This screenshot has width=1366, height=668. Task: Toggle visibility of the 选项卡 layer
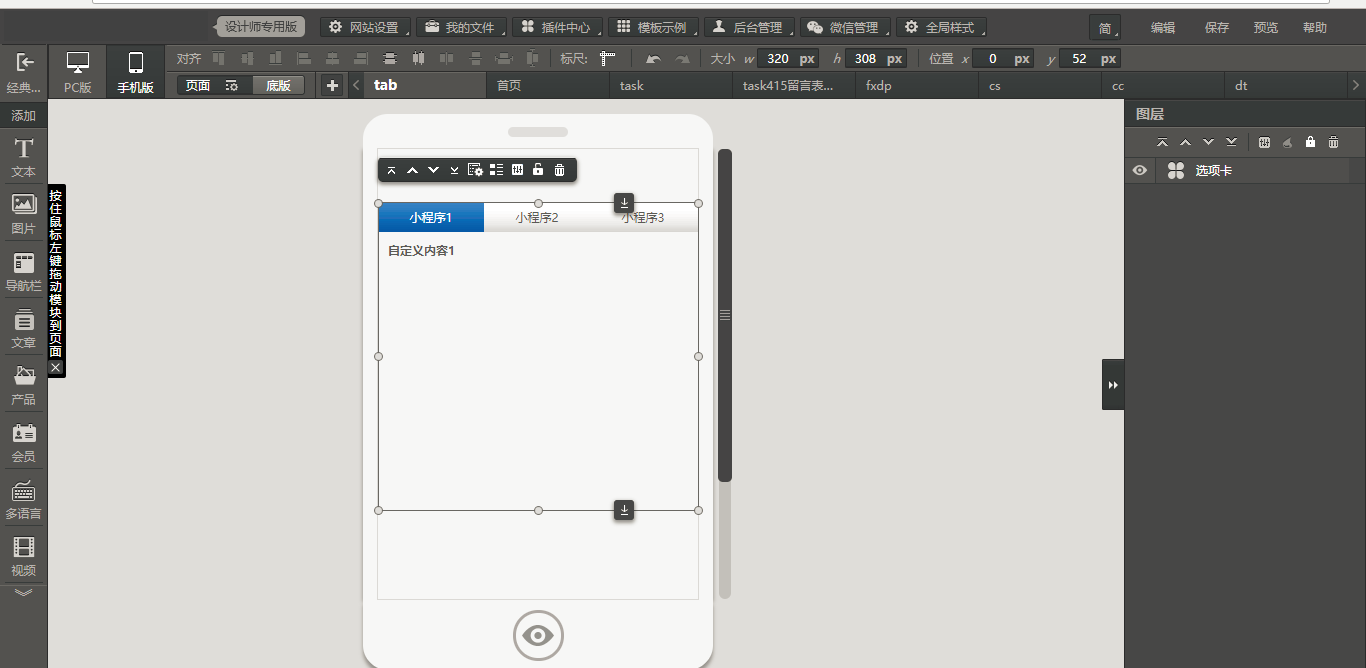1139,171
